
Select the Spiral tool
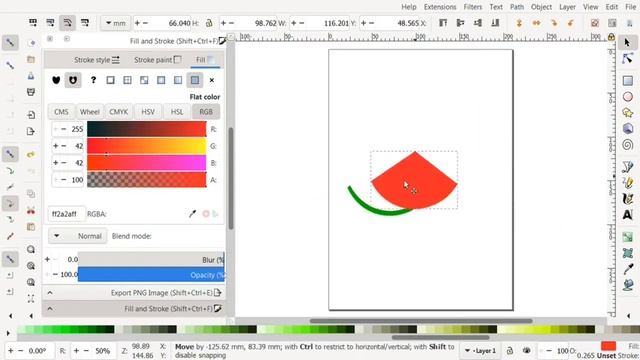click(628, 144)
